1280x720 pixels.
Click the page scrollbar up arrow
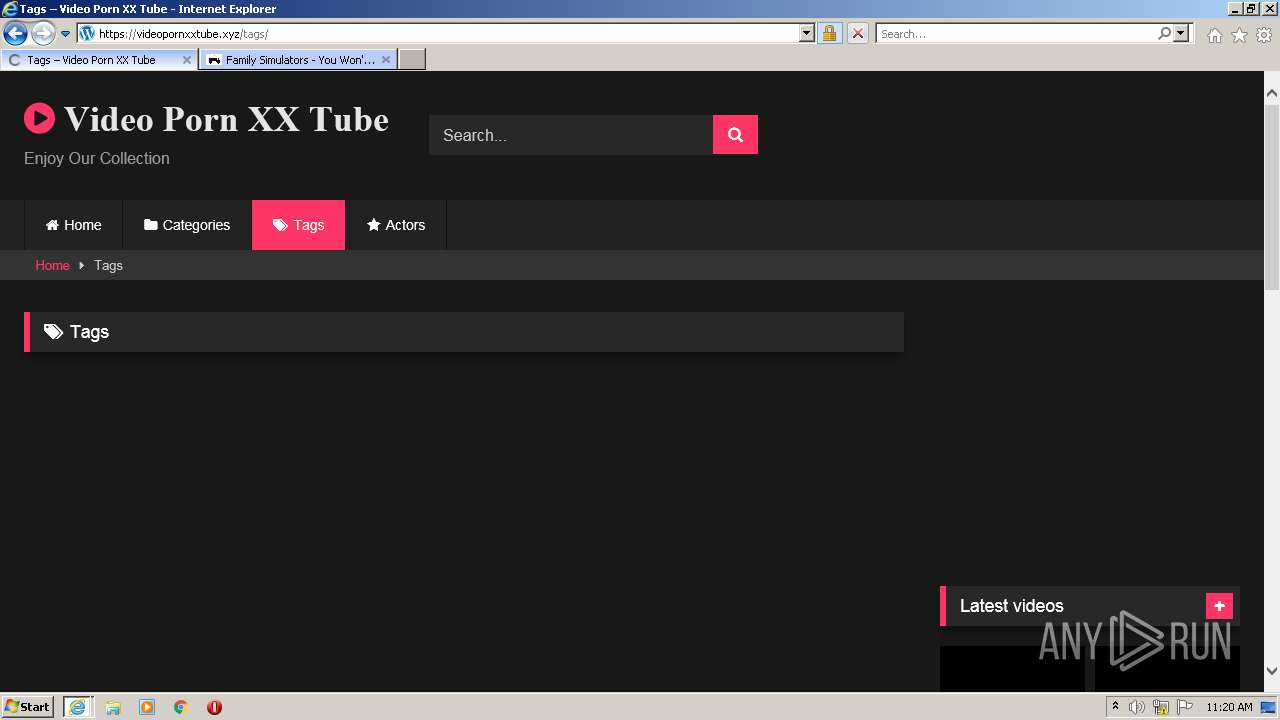pos(1272,93)
